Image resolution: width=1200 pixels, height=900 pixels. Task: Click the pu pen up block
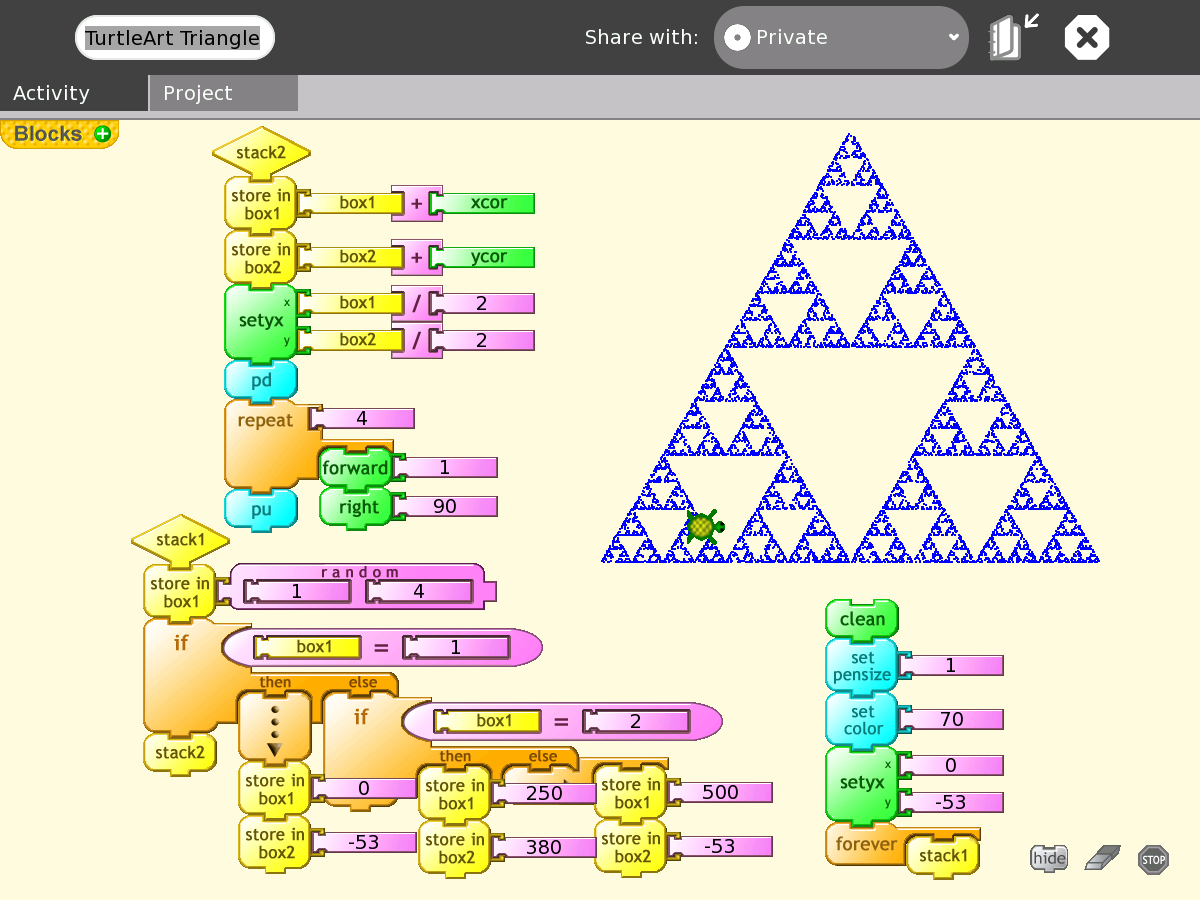click(x=261, y=509)
